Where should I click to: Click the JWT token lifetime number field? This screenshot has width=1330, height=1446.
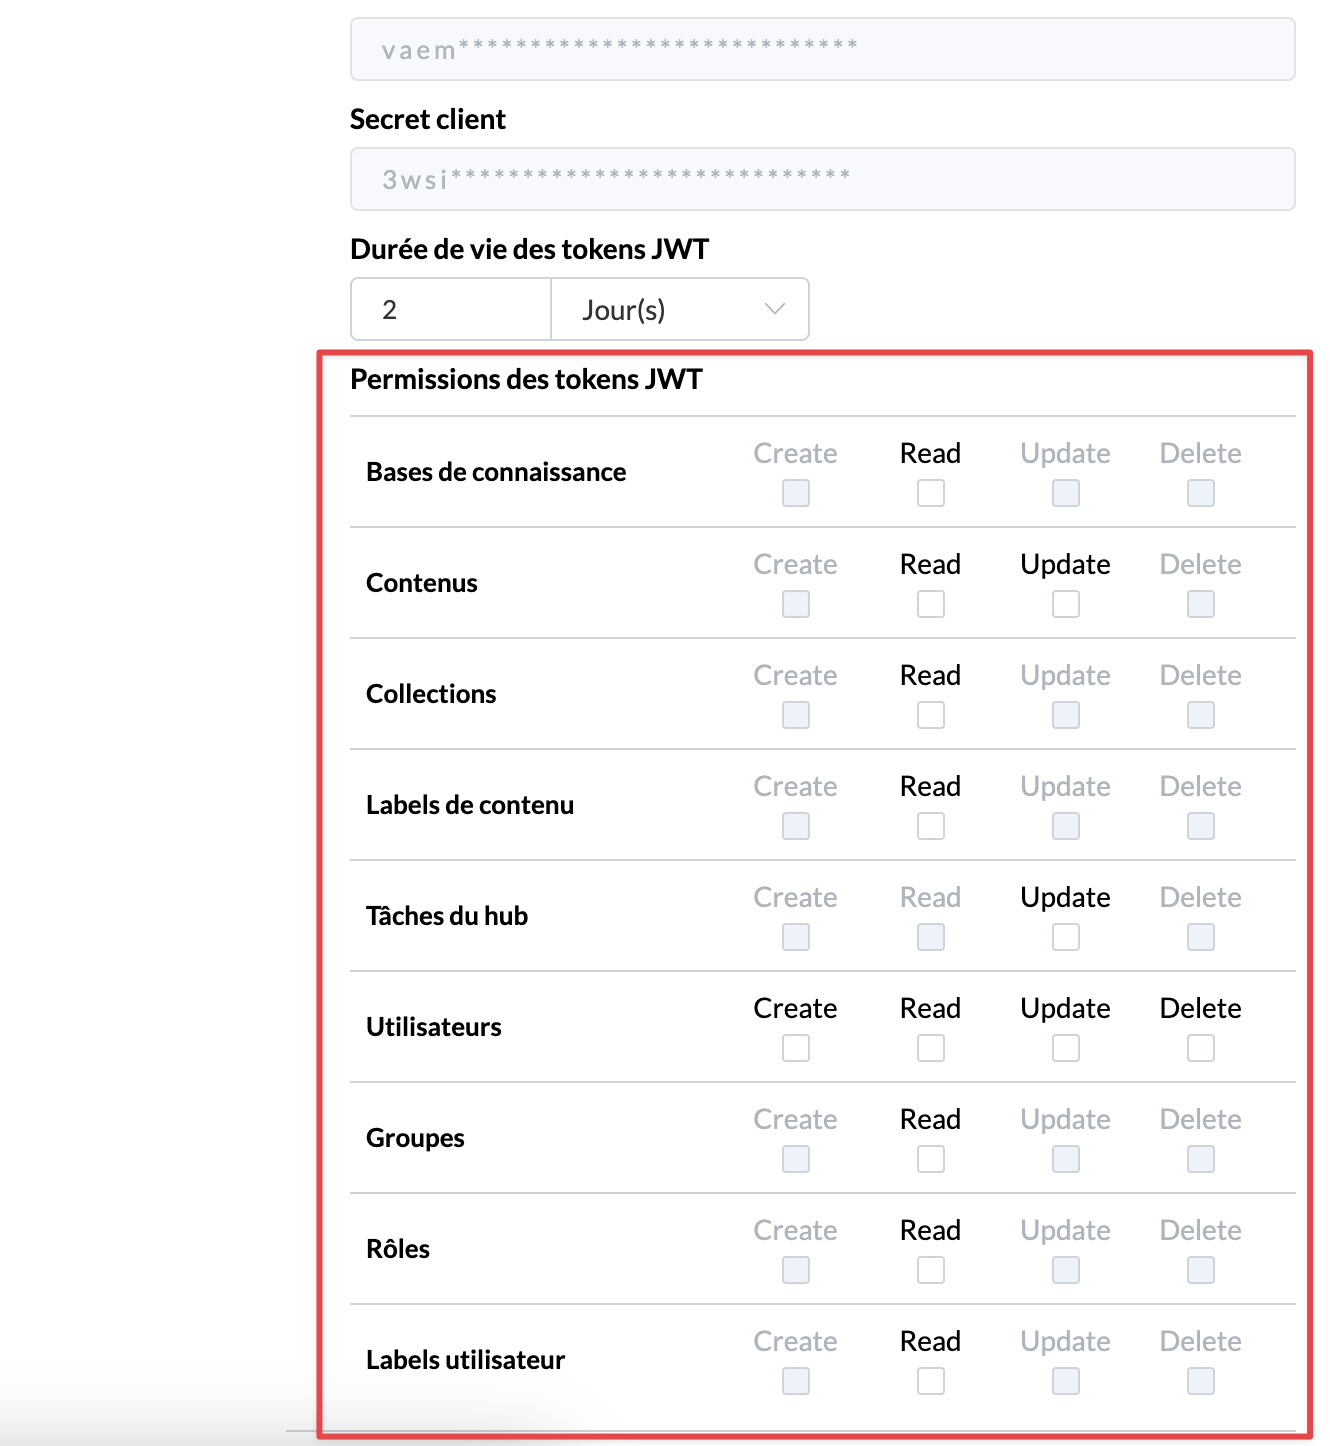tap(450, 310)
